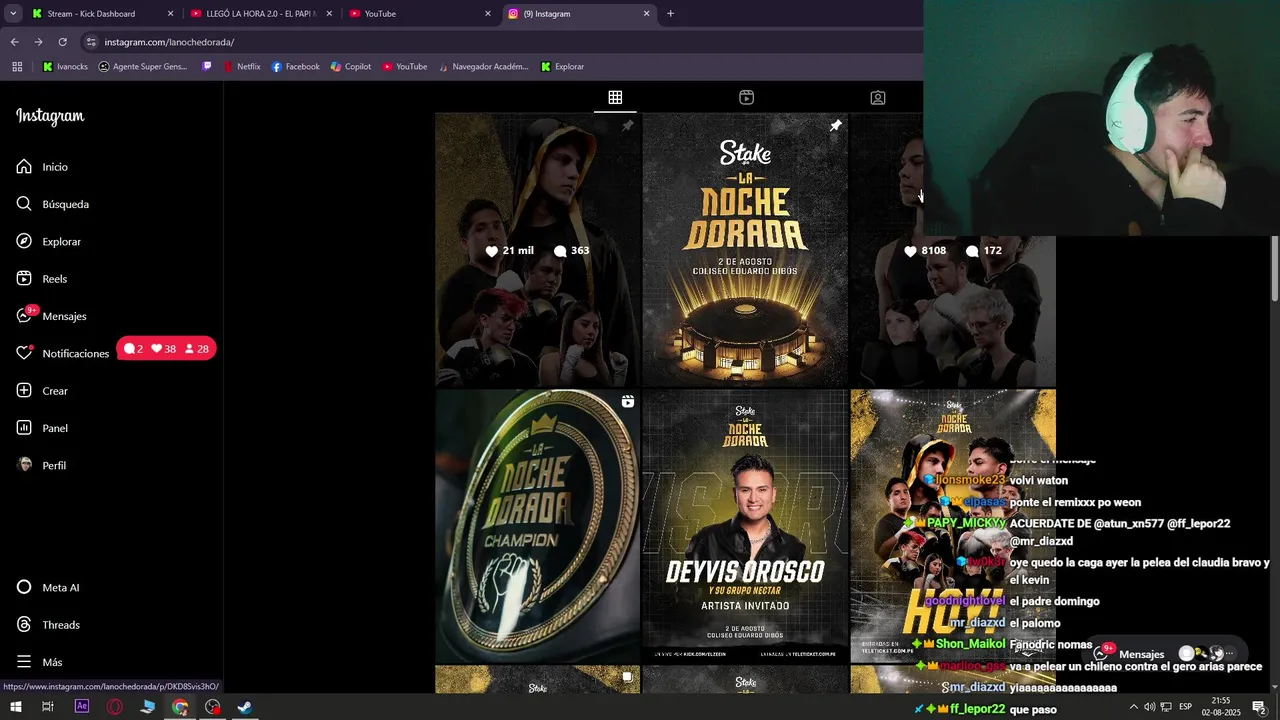The height and width of the screenshot is (720, 1280).
Task: Show hidden system tray icons
Action: (1133, 707)
